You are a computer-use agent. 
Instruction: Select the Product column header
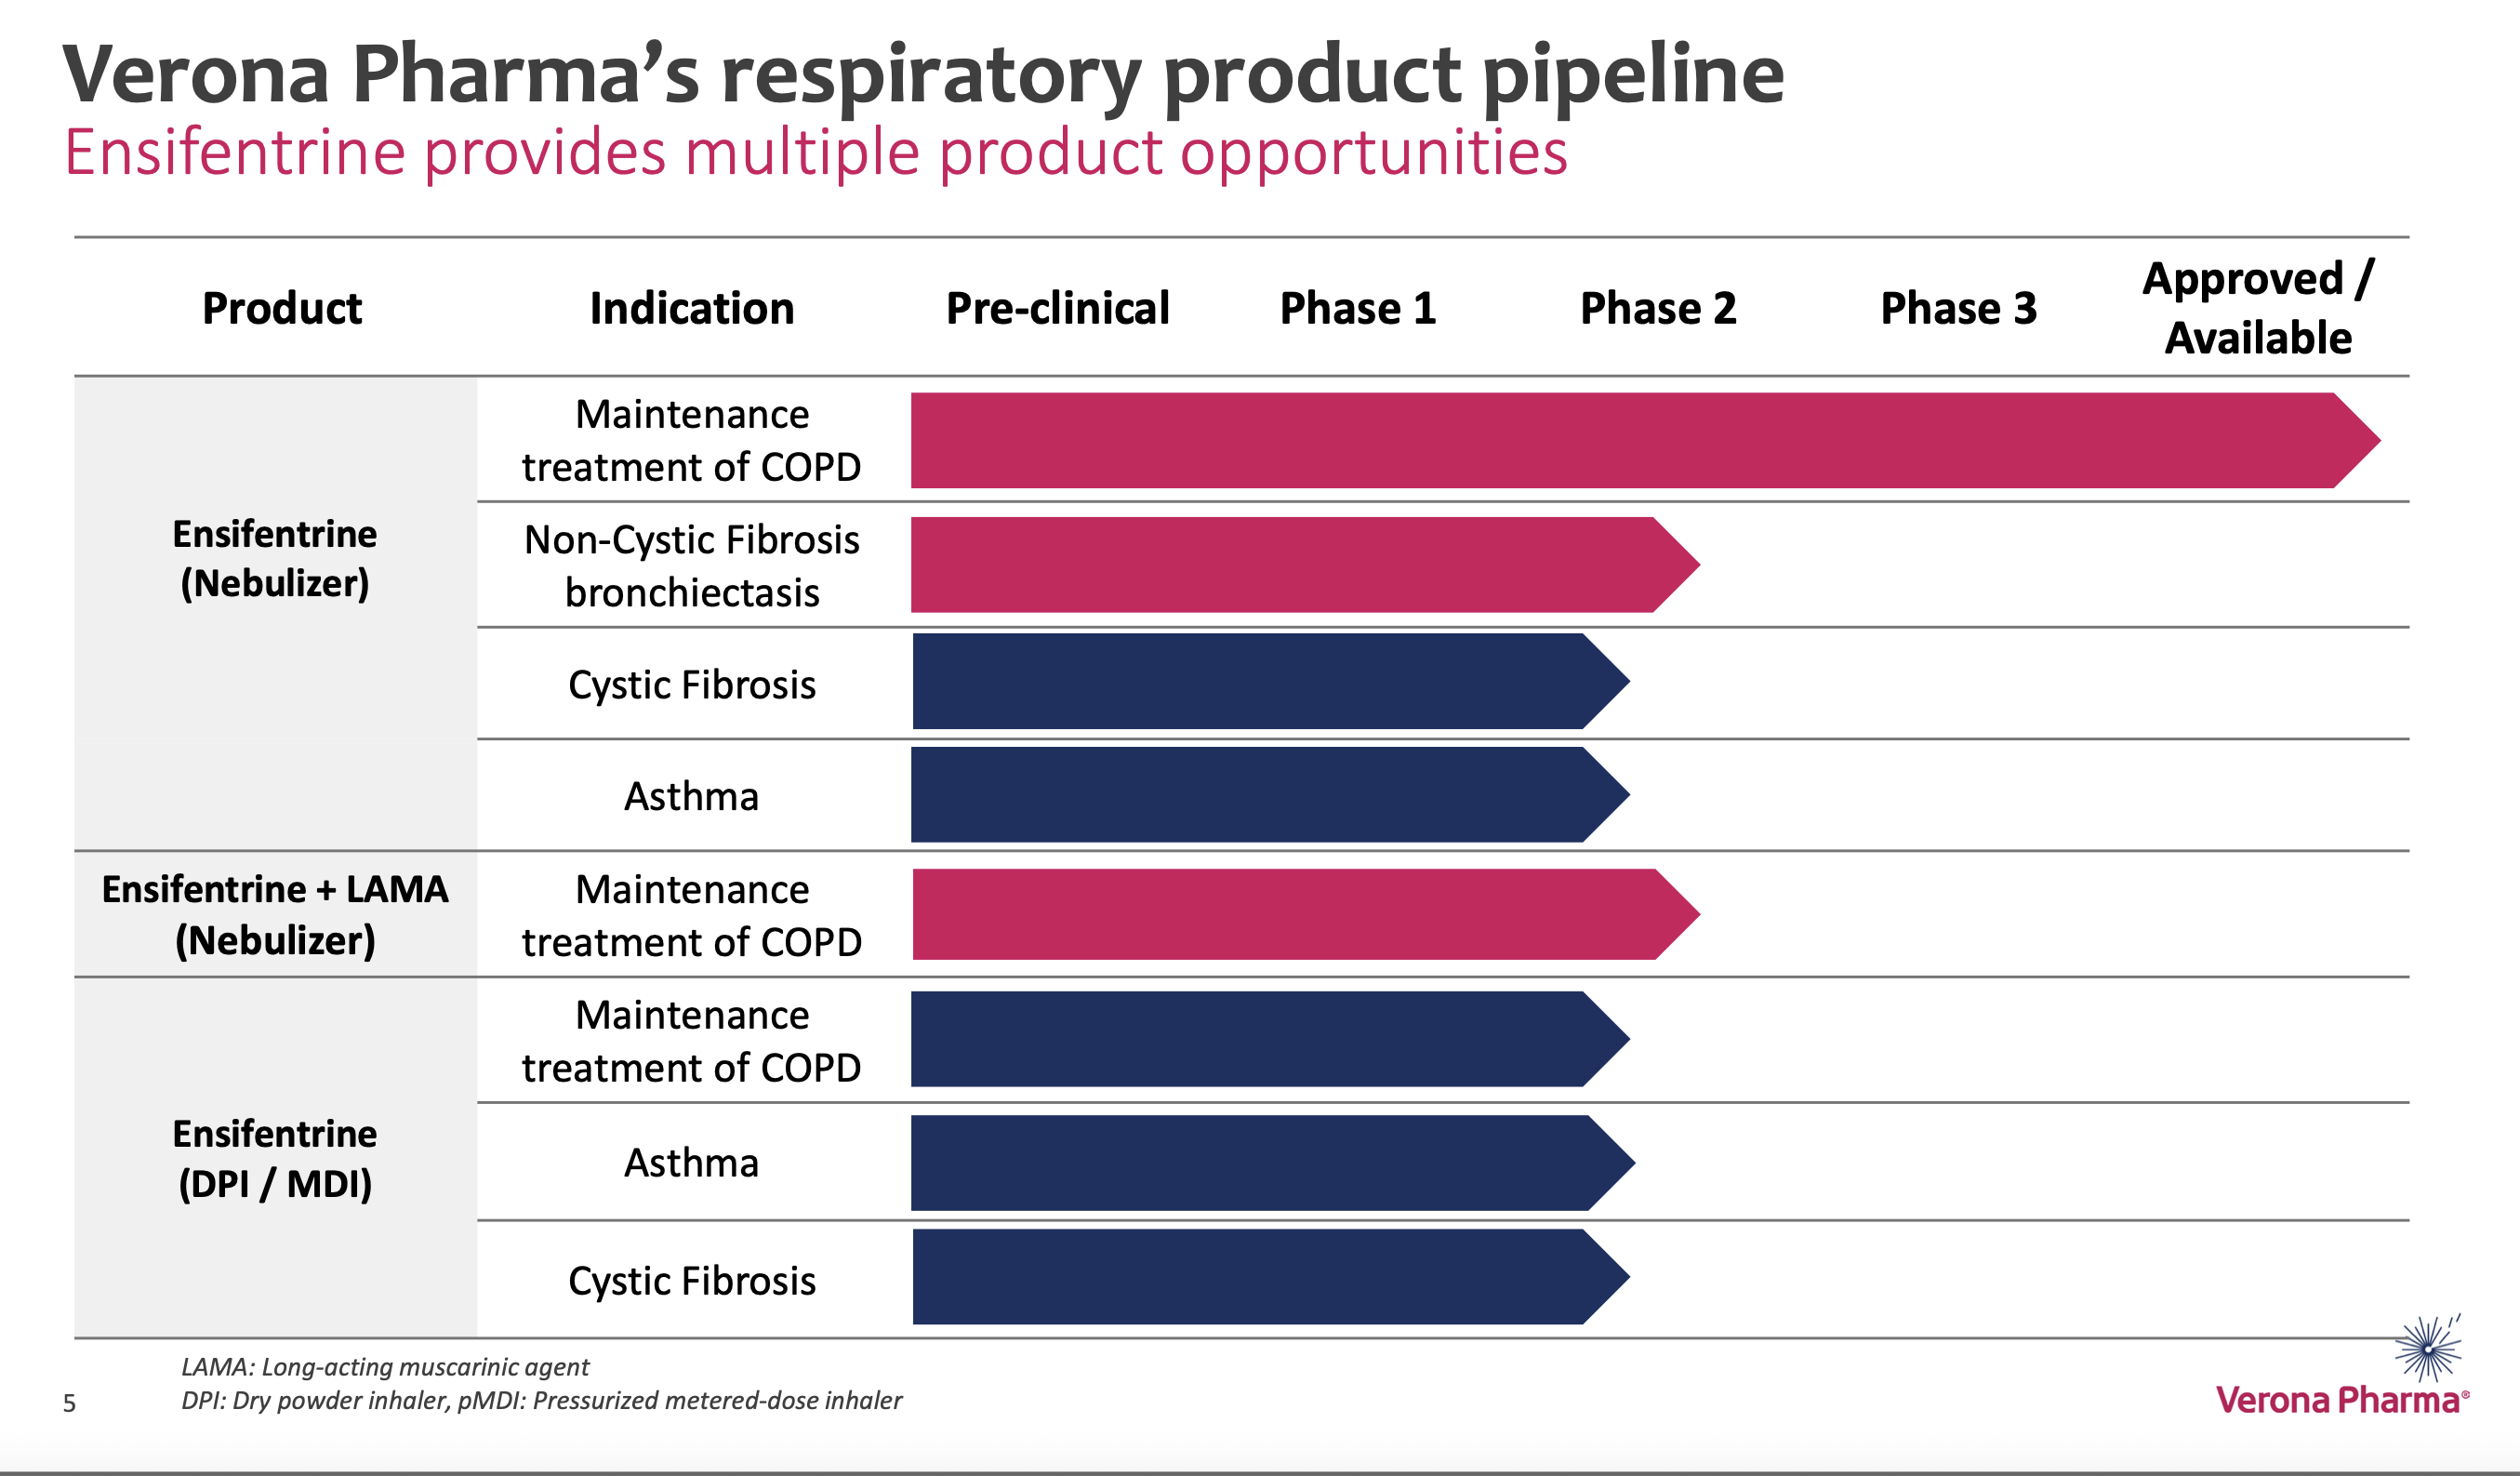click(282, 308)
